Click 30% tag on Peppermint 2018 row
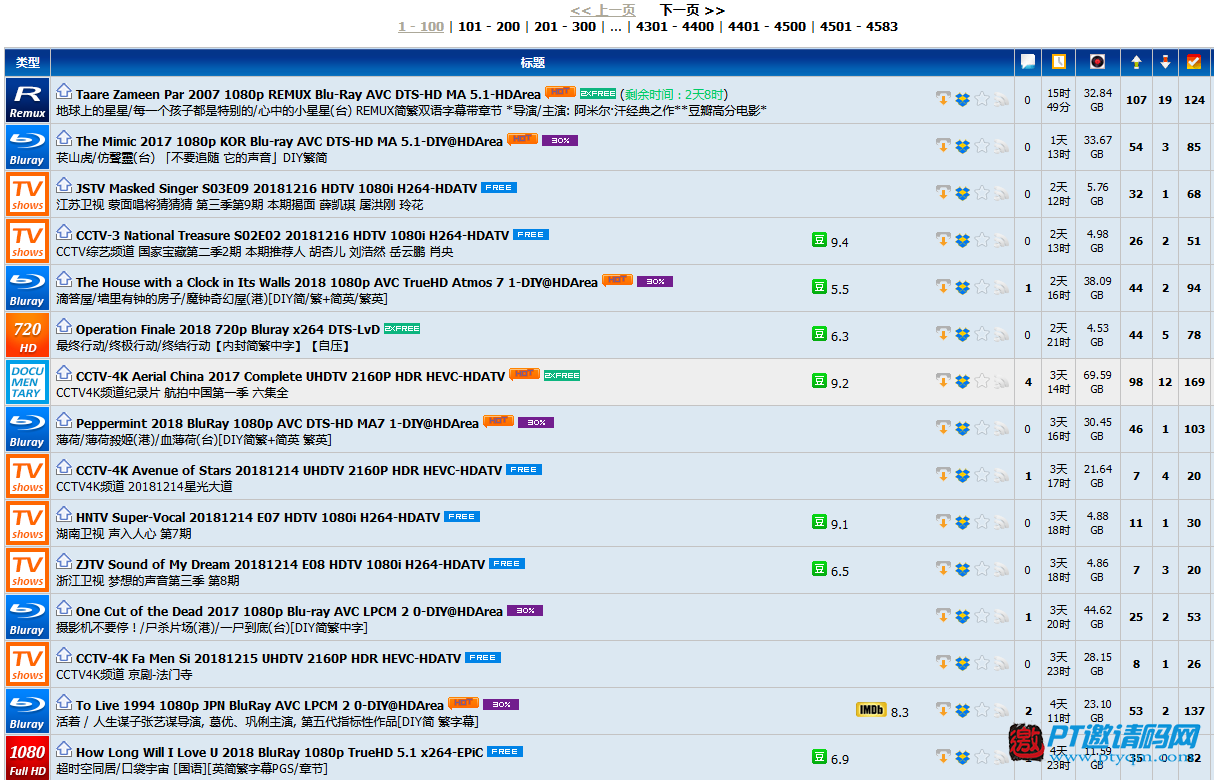Viewport: 1214px width, 780px height. (x=536, y=422)
